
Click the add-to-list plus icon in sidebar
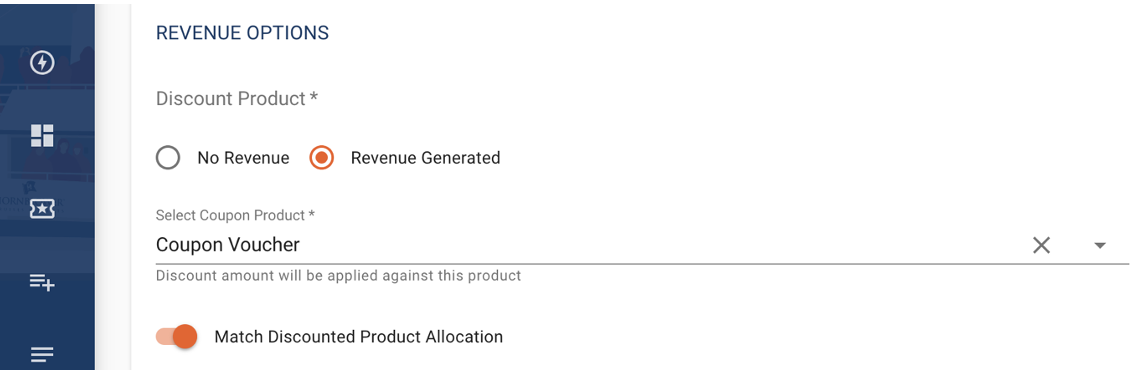click(x=42, y=282)
